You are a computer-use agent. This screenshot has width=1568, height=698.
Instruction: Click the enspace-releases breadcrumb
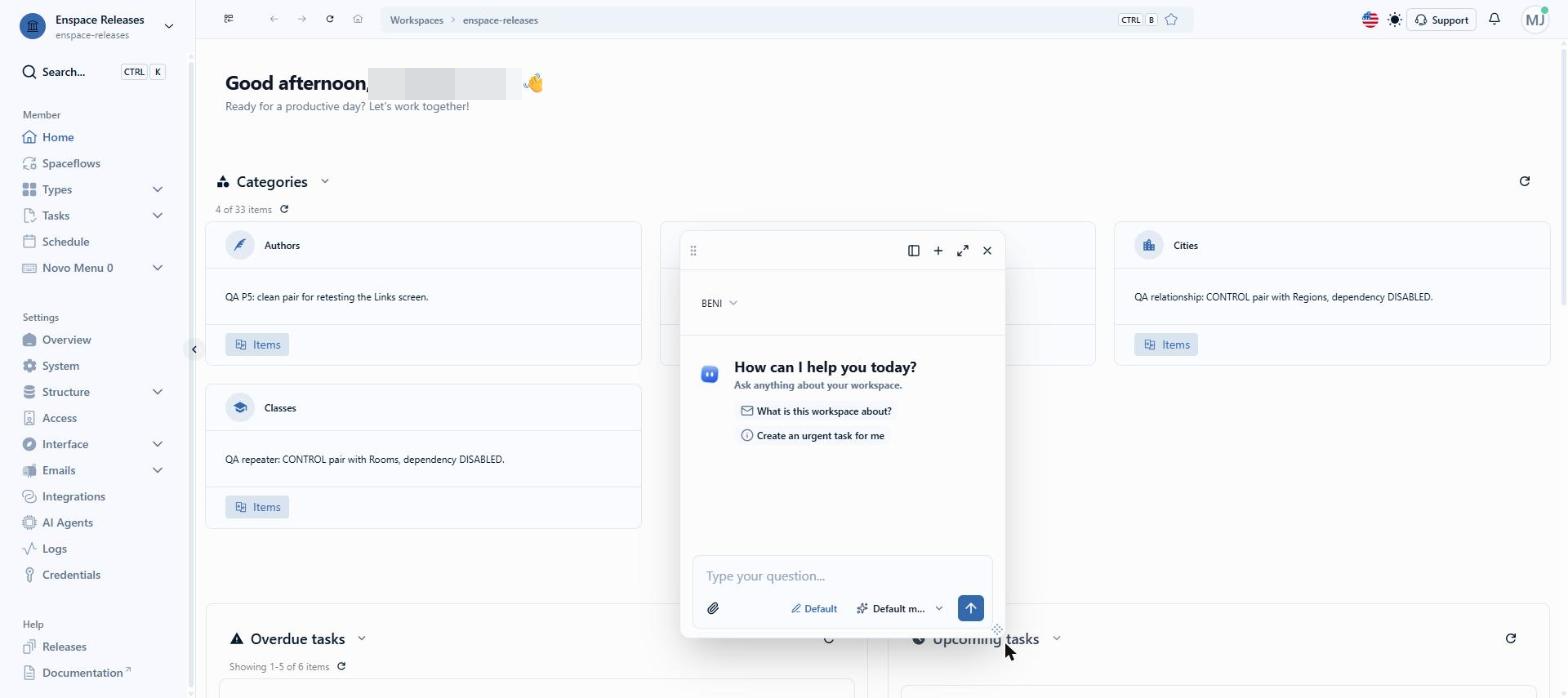(x=500, y=20)
